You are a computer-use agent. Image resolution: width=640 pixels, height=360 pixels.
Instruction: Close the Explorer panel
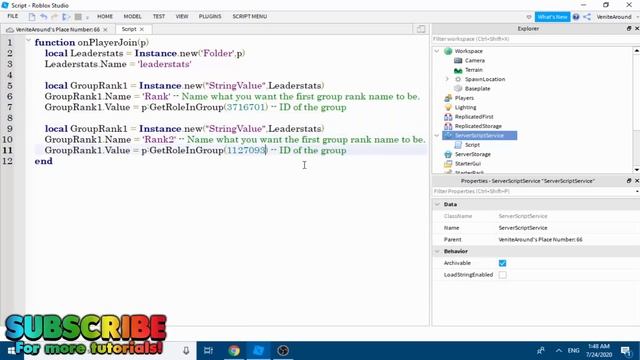pos(637,29)
